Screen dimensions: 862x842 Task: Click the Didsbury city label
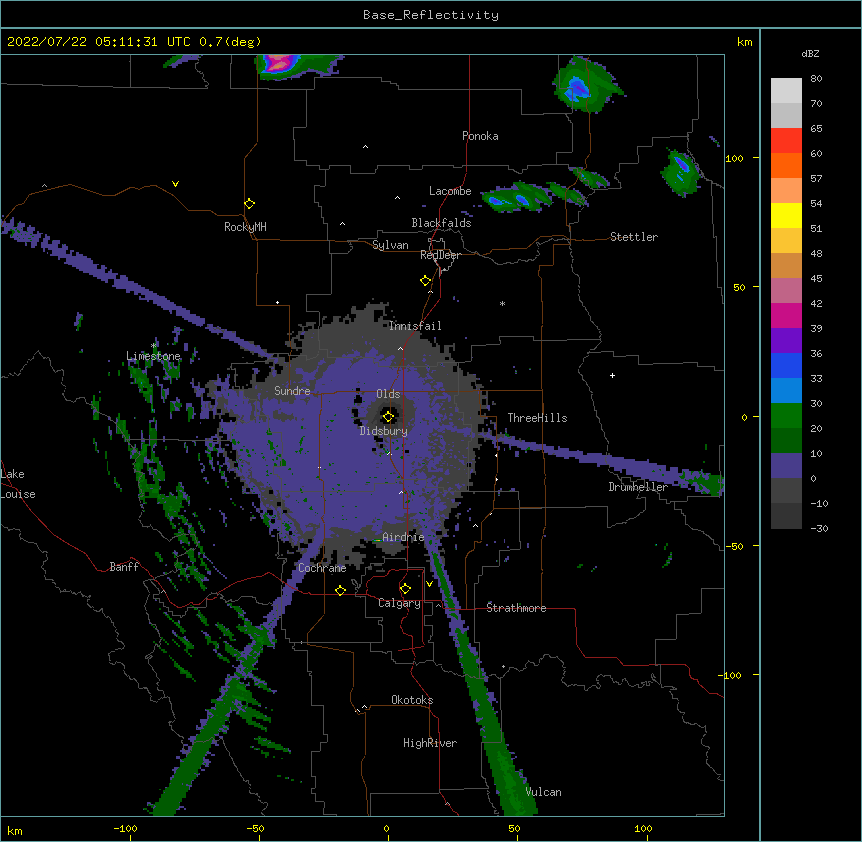[383, 431]
